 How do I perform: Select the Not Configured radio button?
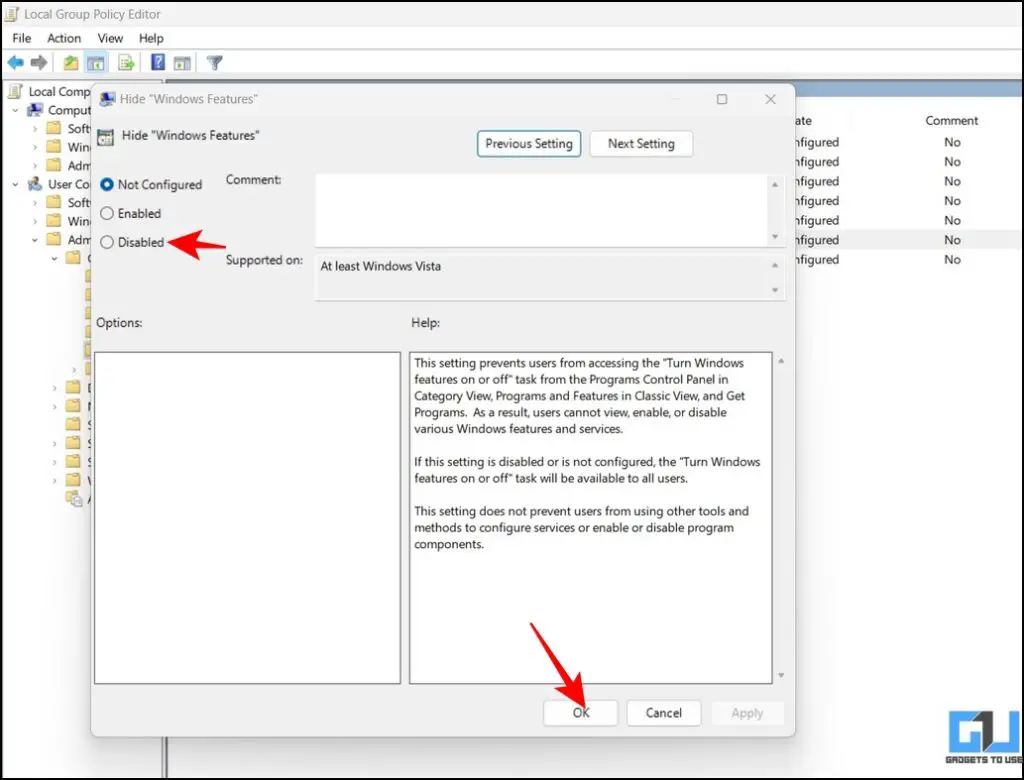[x=108, y=184]
